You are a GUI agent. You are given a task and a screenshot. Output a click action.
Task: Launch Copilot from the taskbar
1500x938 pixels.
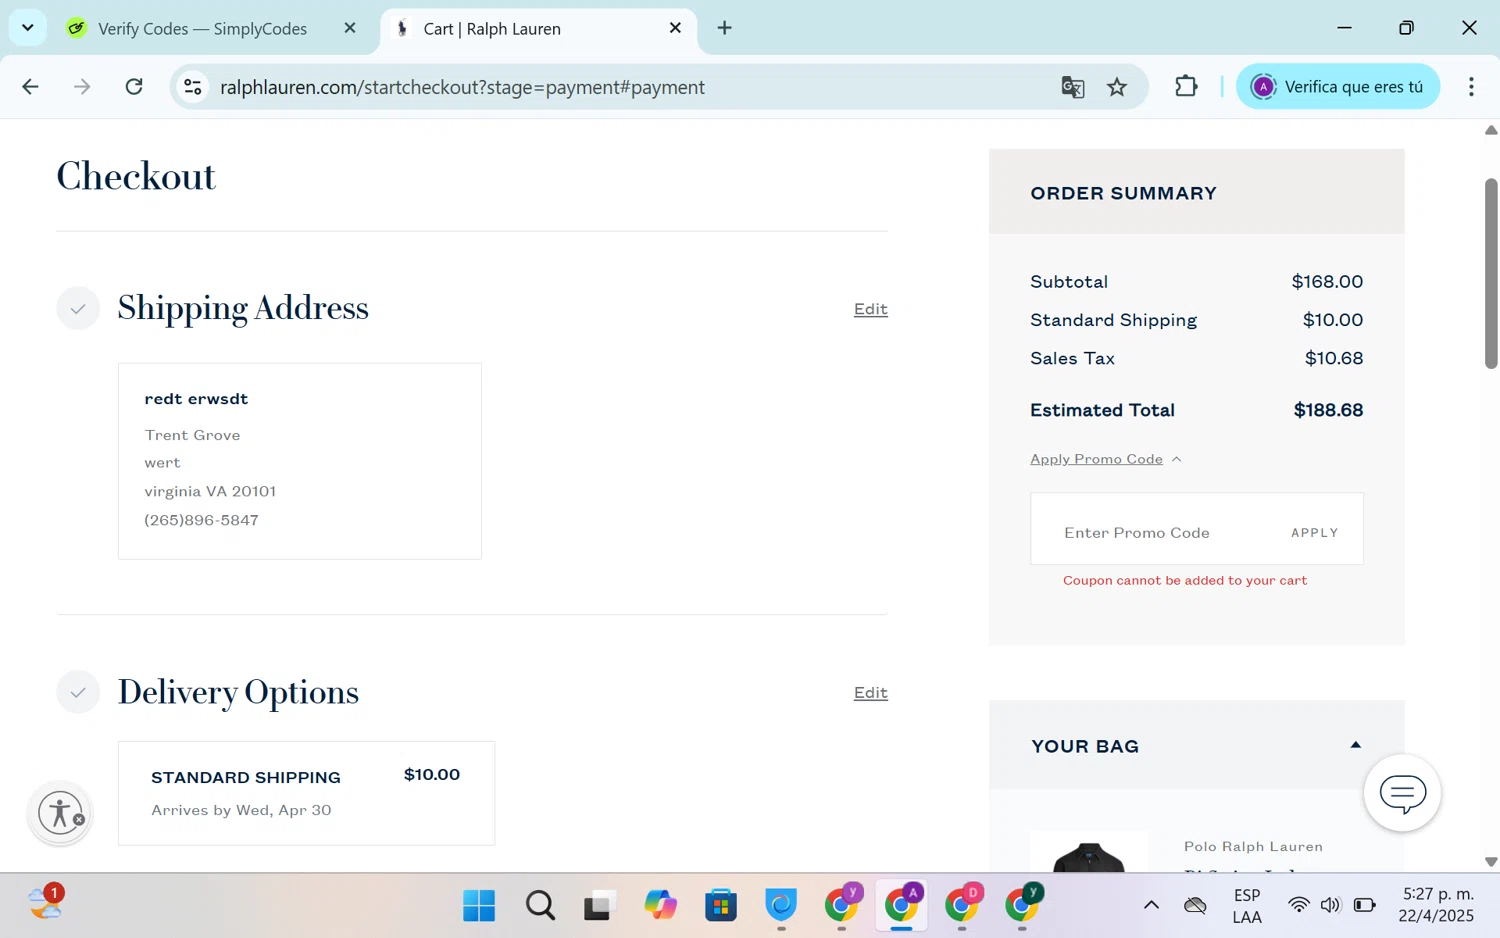(660, 905)
